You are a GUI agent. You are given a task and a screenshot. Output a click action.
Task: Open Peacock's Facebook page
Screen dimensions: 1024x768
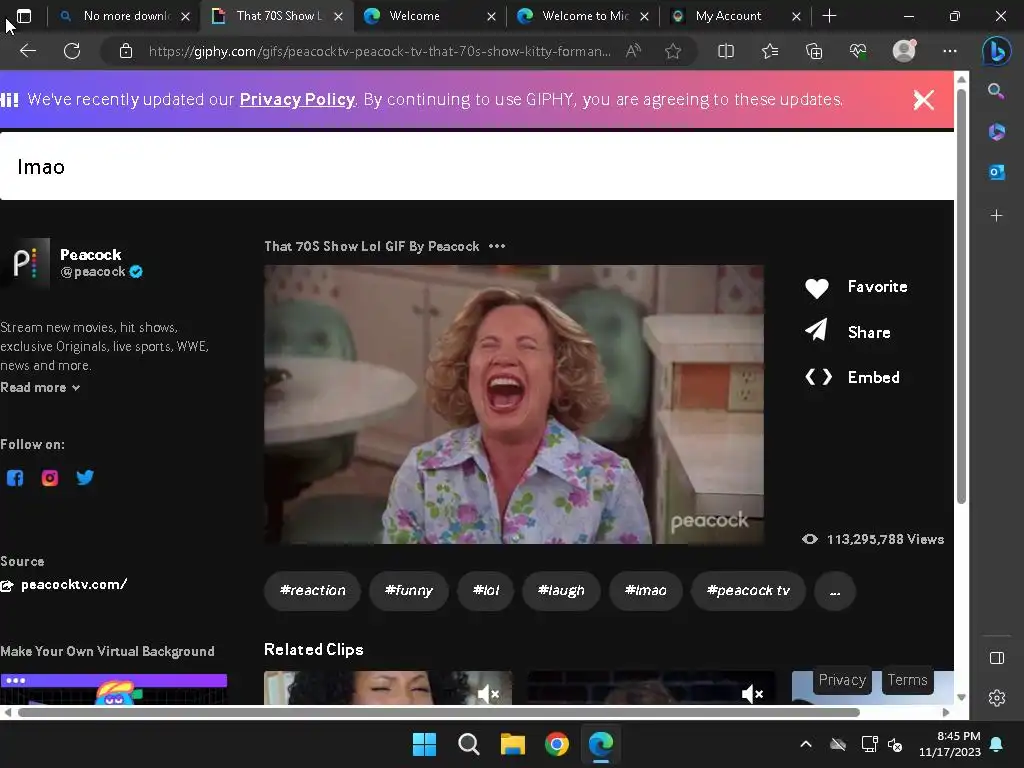pos(14,478)
